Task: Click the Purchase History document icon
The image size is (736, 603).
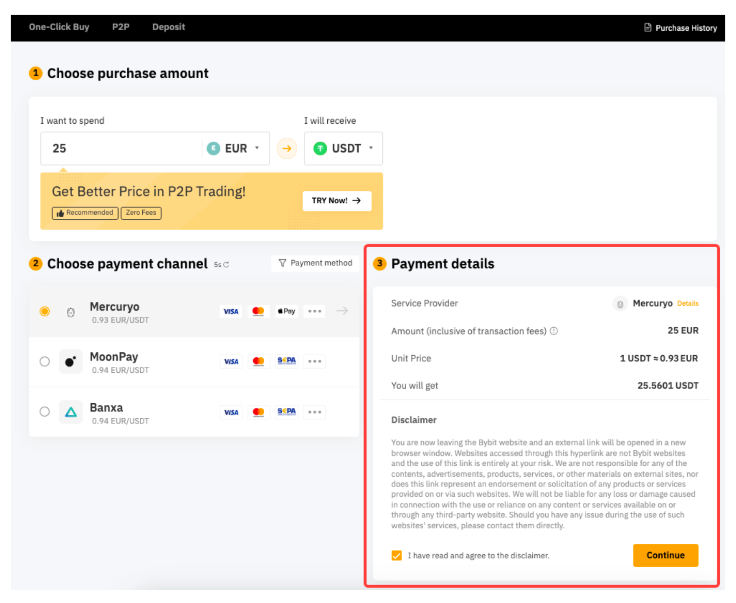Action: (x=648, y=28)
